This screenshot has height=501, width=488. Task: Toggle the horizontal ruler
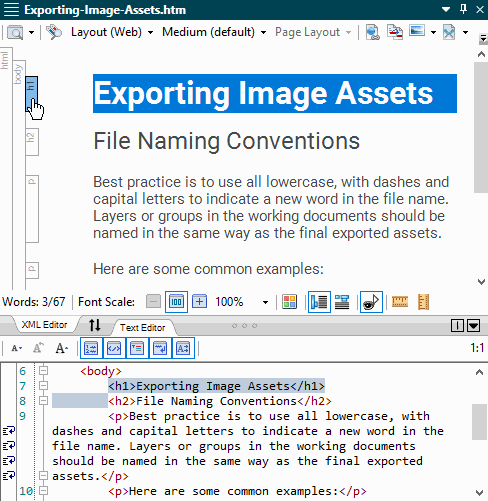[x=400, y=302]
